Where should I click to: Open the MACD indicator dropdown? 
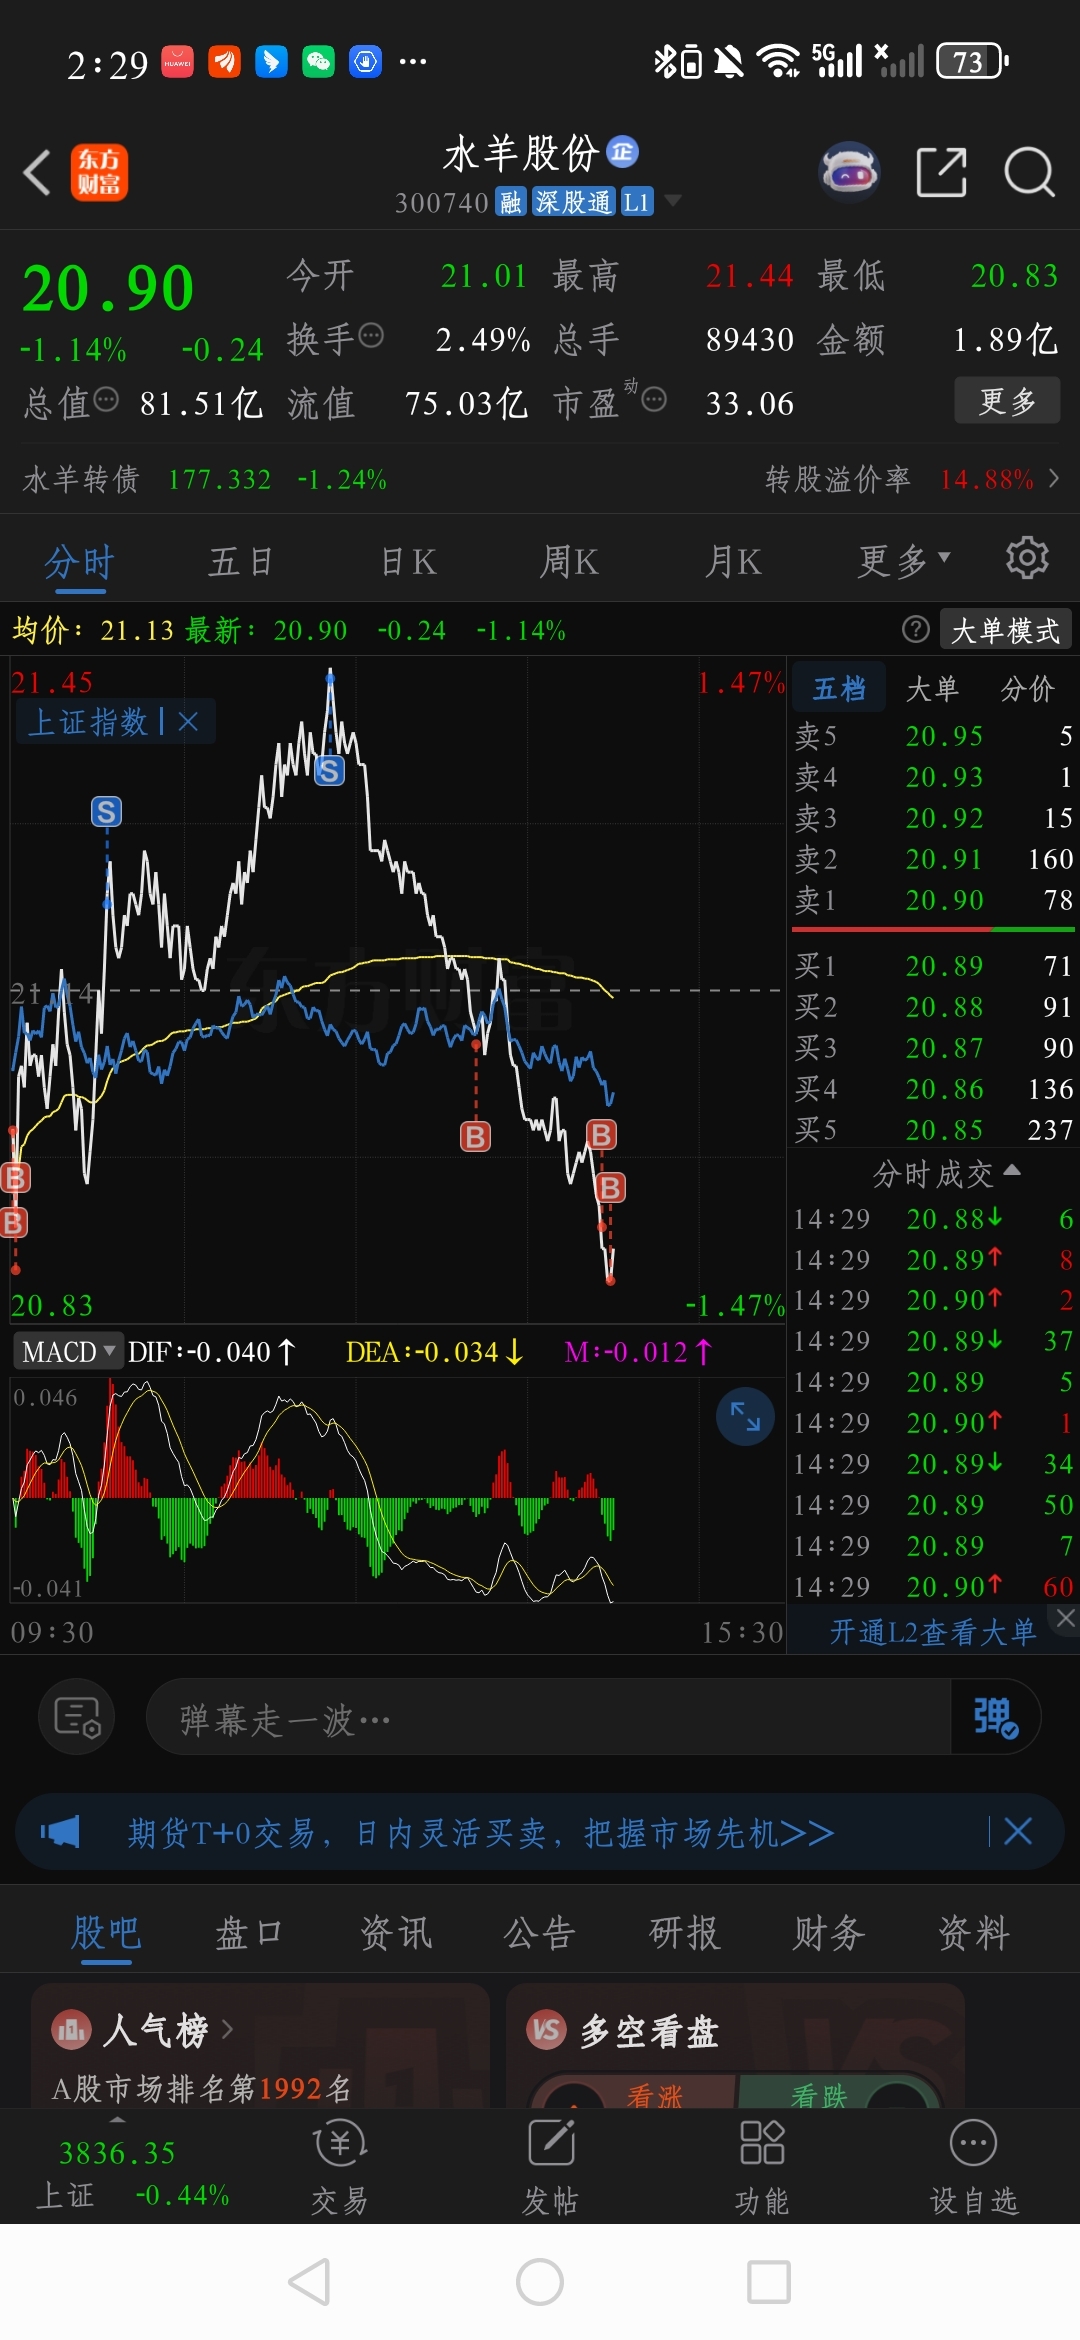click(68, 1351)
